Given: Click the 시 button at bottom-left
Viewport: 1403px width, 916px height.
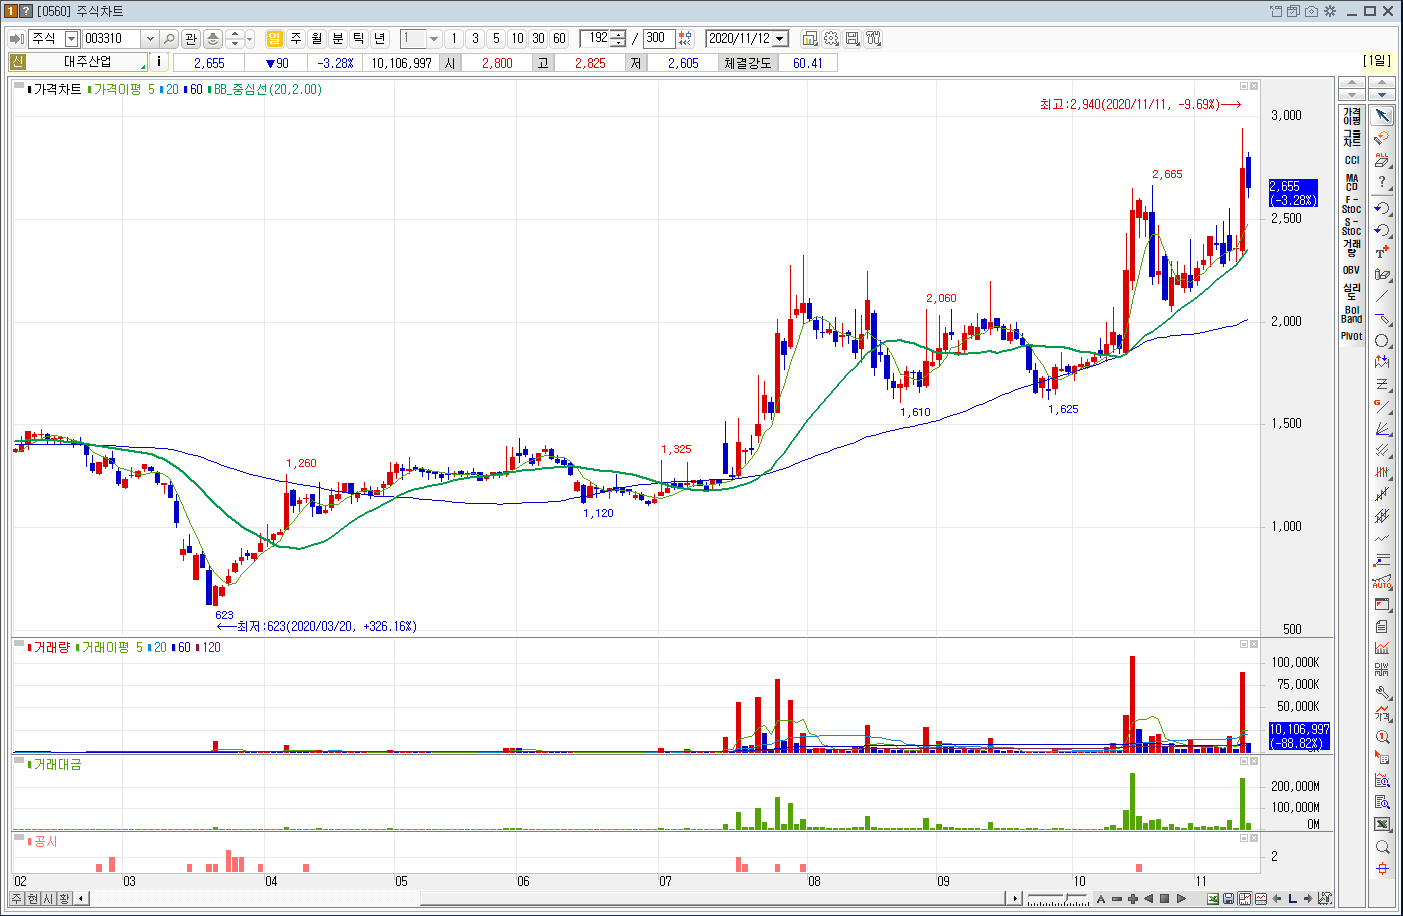Looking at the screenshot, I should pos(49,898).
